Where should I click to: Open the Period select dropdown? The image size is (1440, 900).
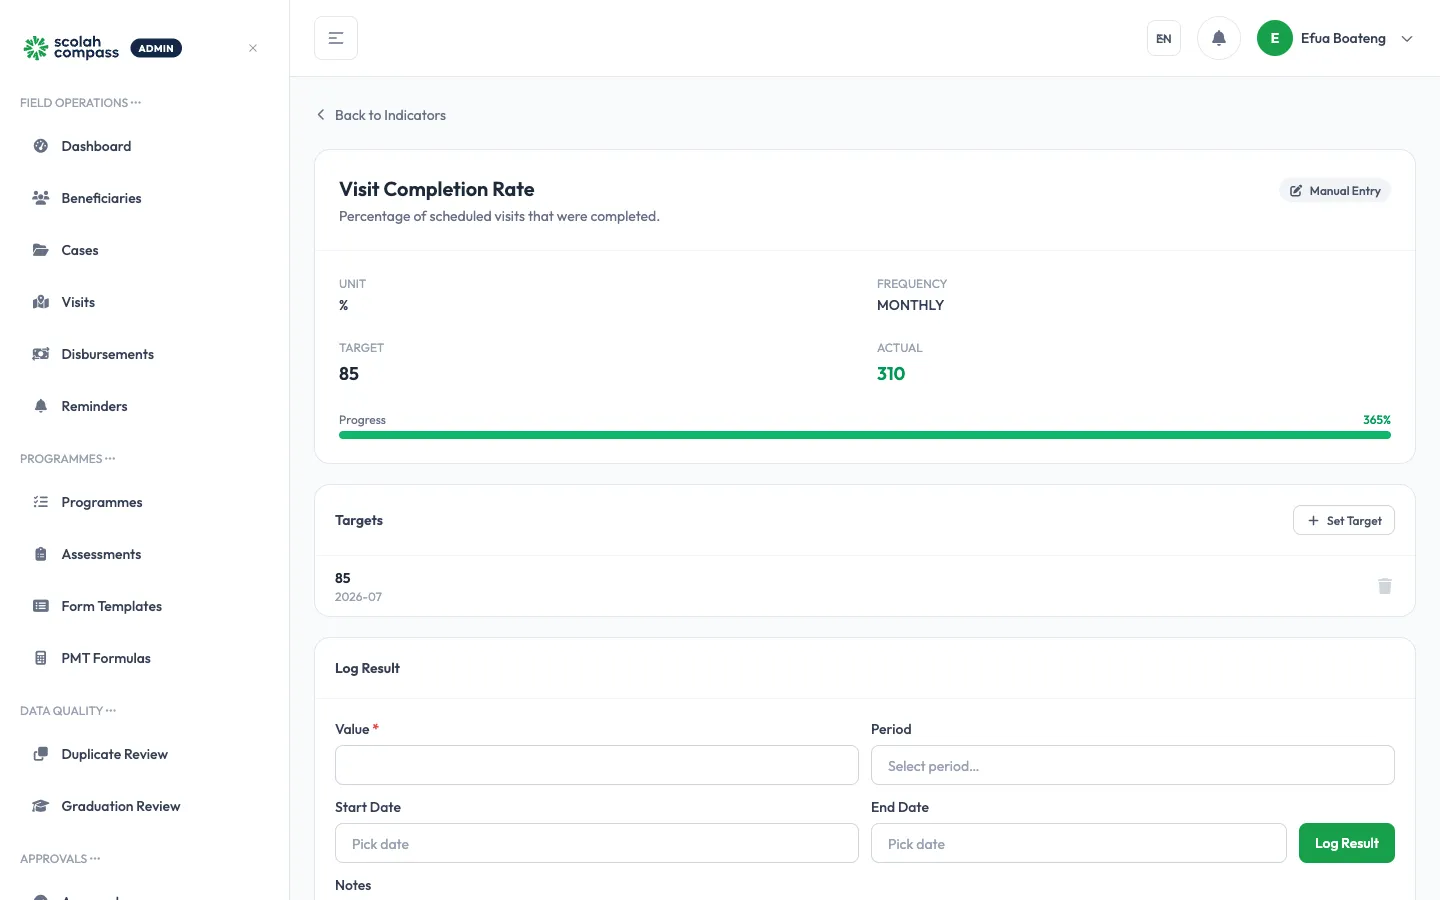(x=1133, y=765)
